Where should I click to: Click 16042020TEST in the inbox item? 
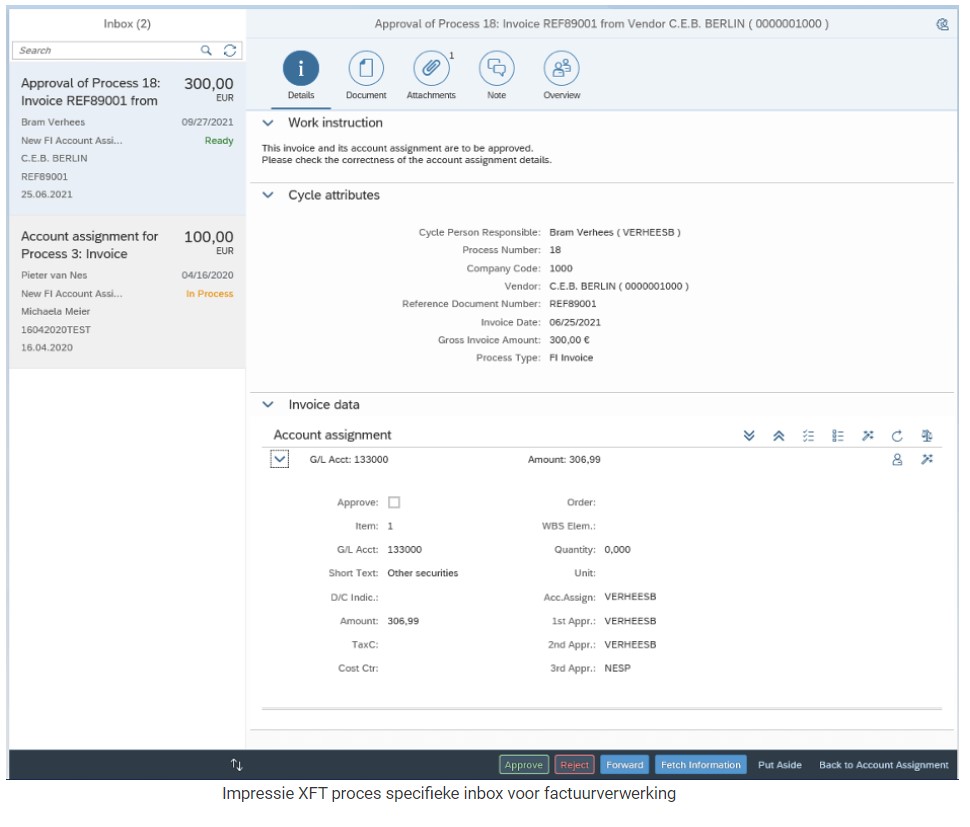click(x=56, y=330)
